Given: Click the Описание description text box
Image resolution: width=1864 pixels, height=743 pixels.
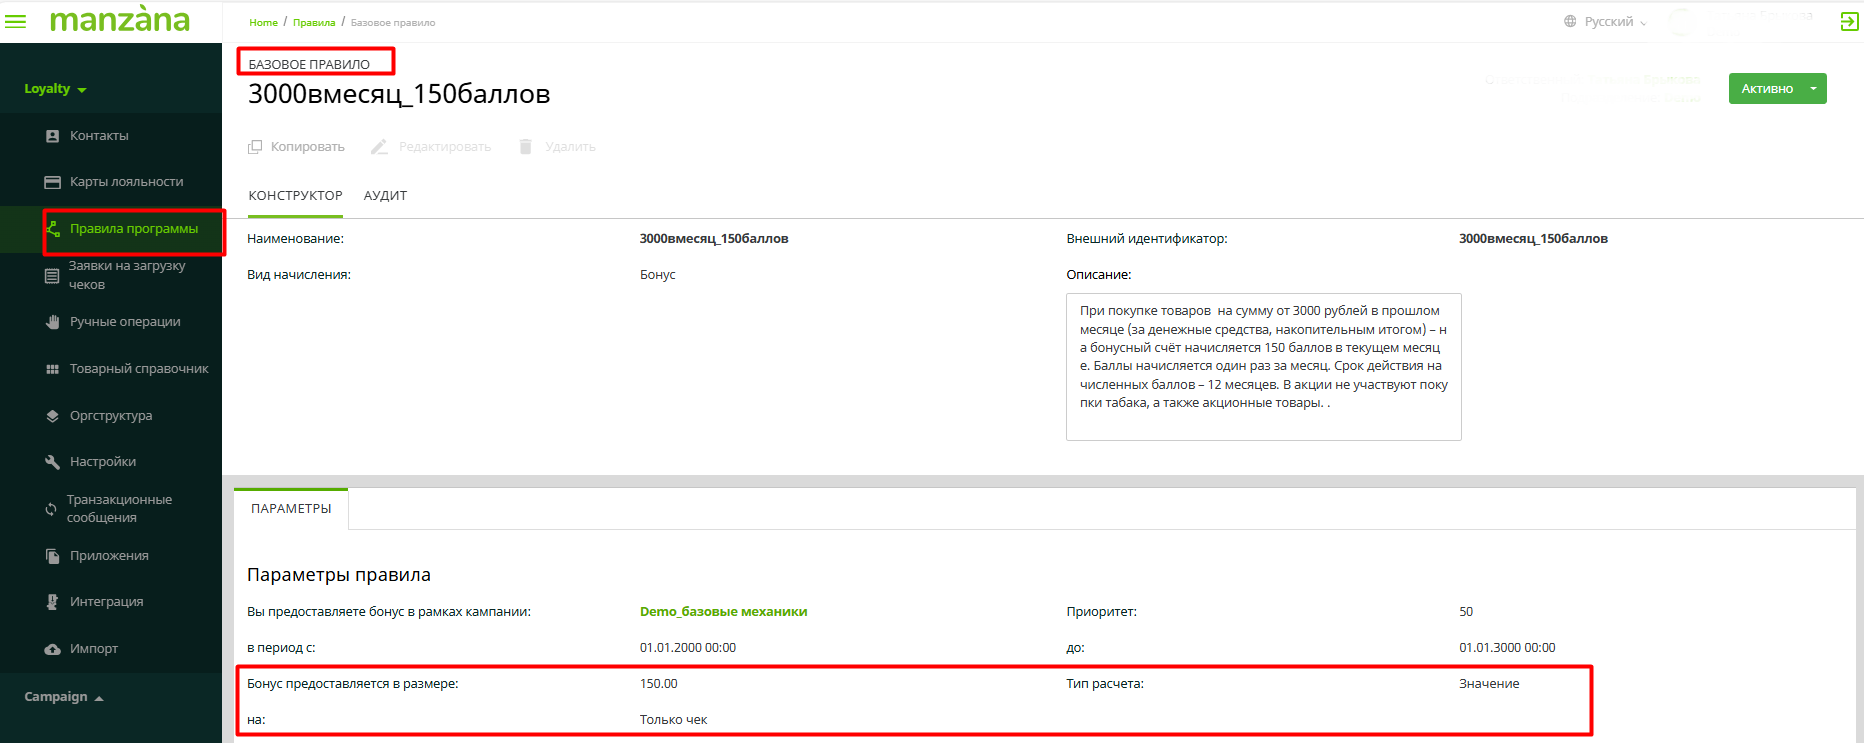Looking at the screenshot, I should (1263, 366).
